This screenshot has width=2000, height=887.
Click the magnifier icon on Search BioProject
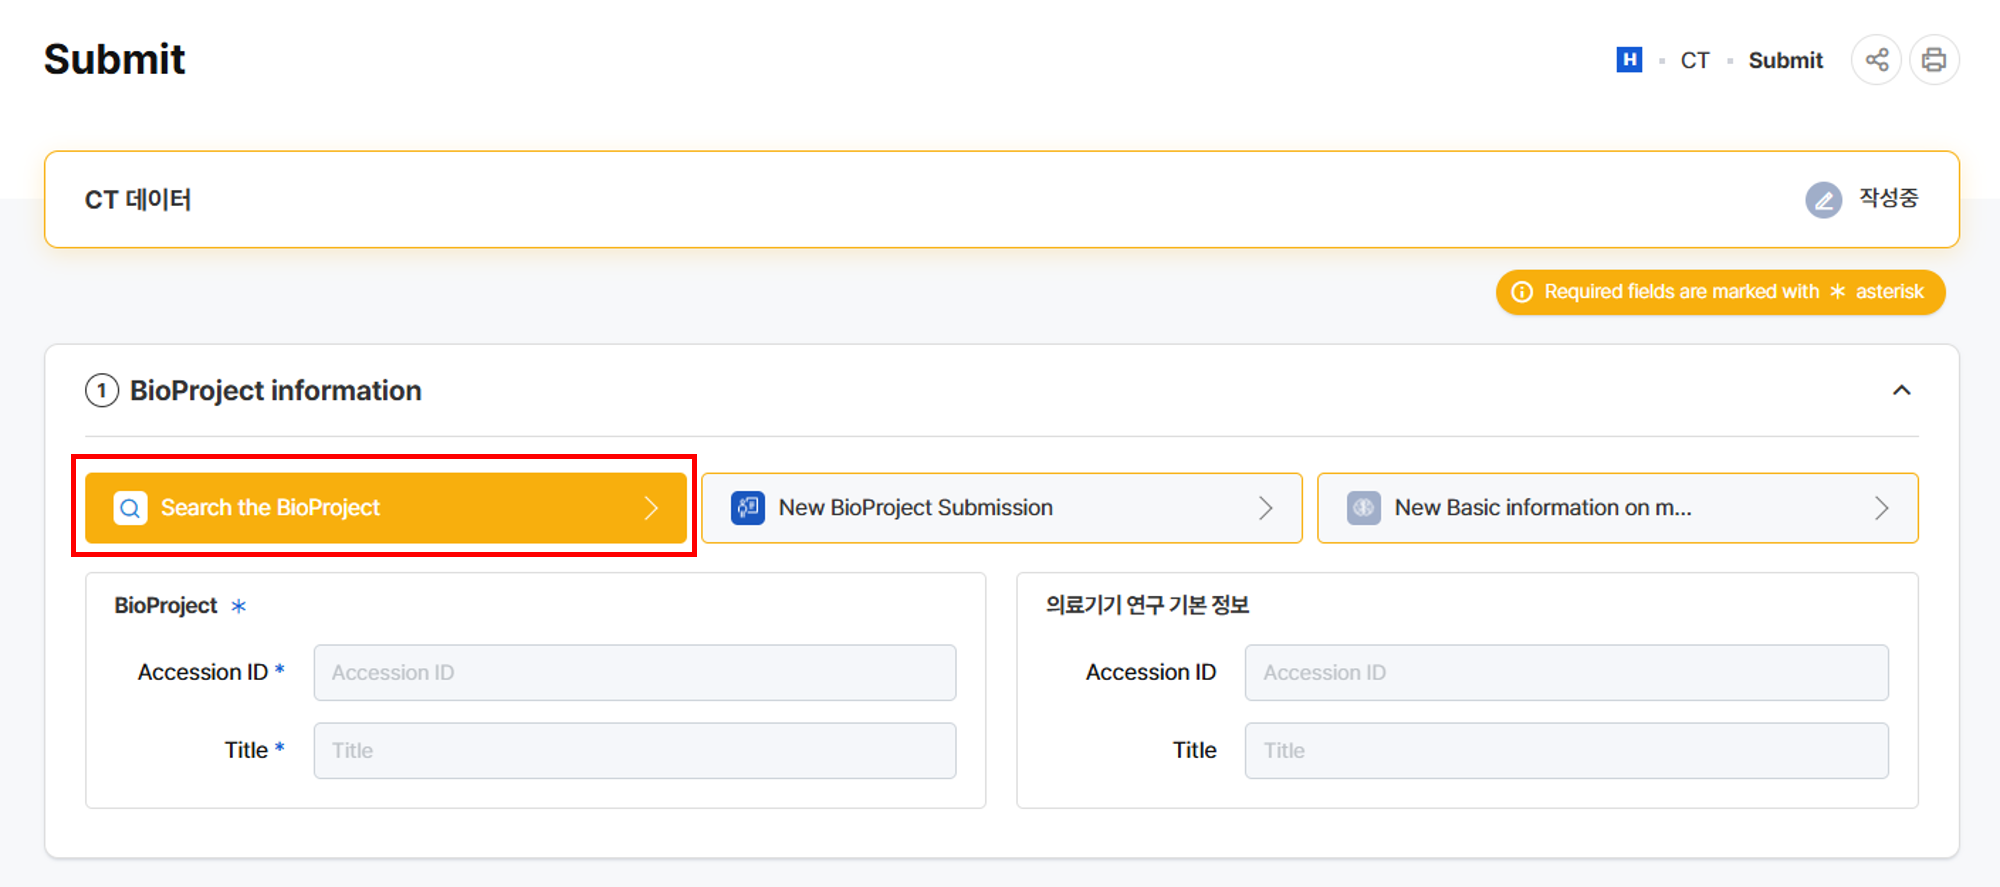[x=130, y=508]
